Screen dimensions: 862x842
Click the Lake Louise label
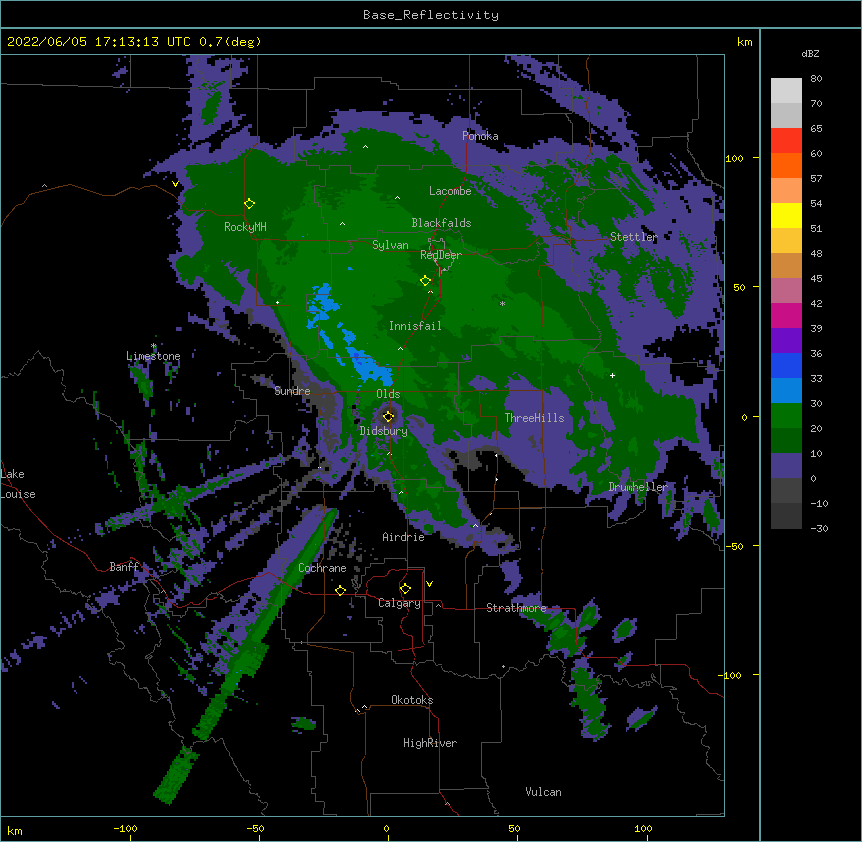pyautogui.click(x=16, y=484)
